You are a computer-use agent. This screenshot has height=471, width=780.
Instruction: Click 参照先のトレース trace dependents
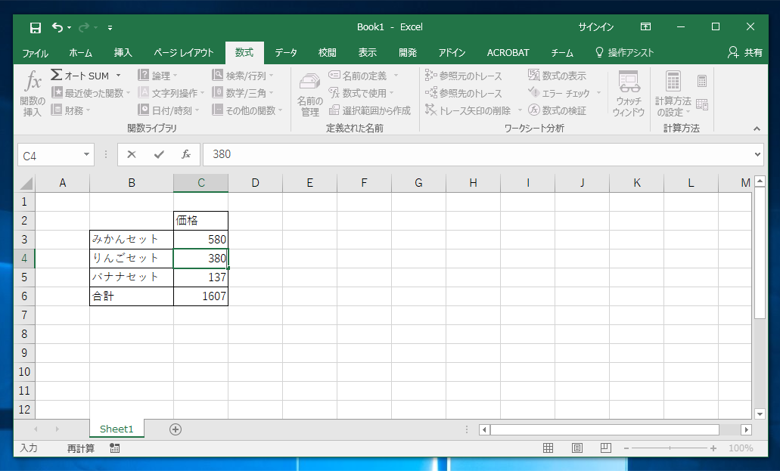[464, 93]
